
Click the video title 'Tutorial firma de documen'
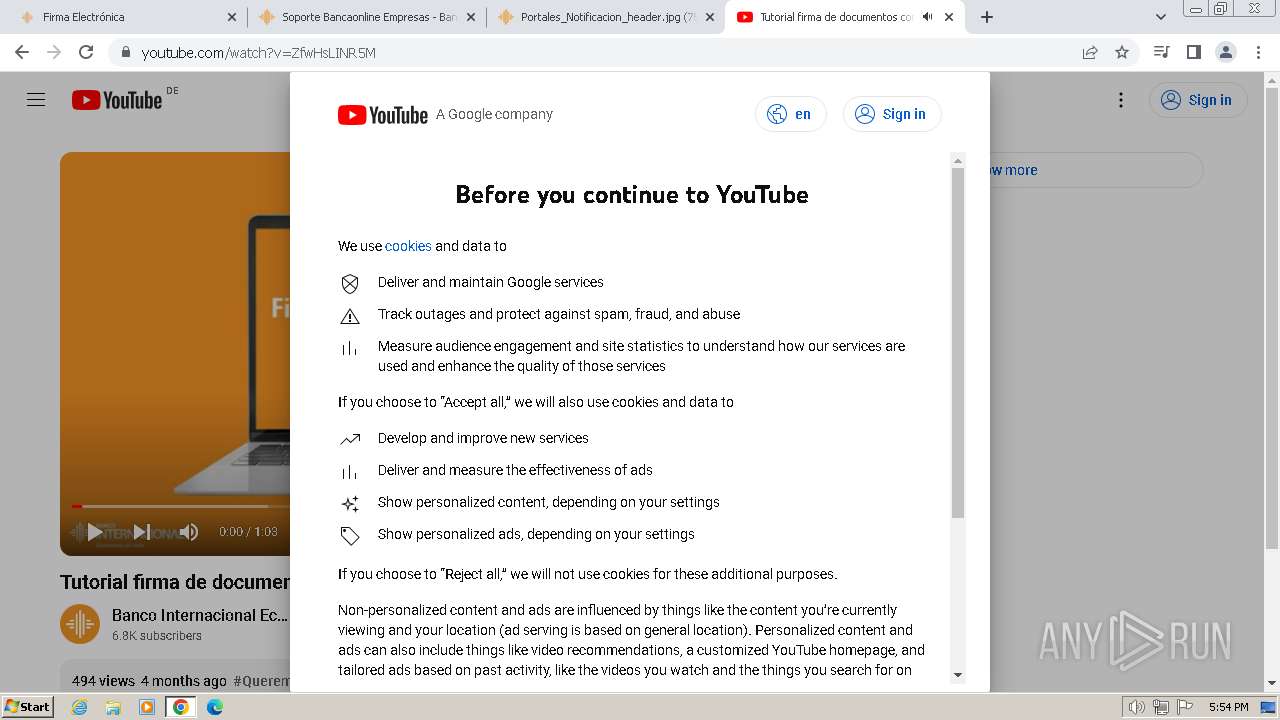click(175, 582)
